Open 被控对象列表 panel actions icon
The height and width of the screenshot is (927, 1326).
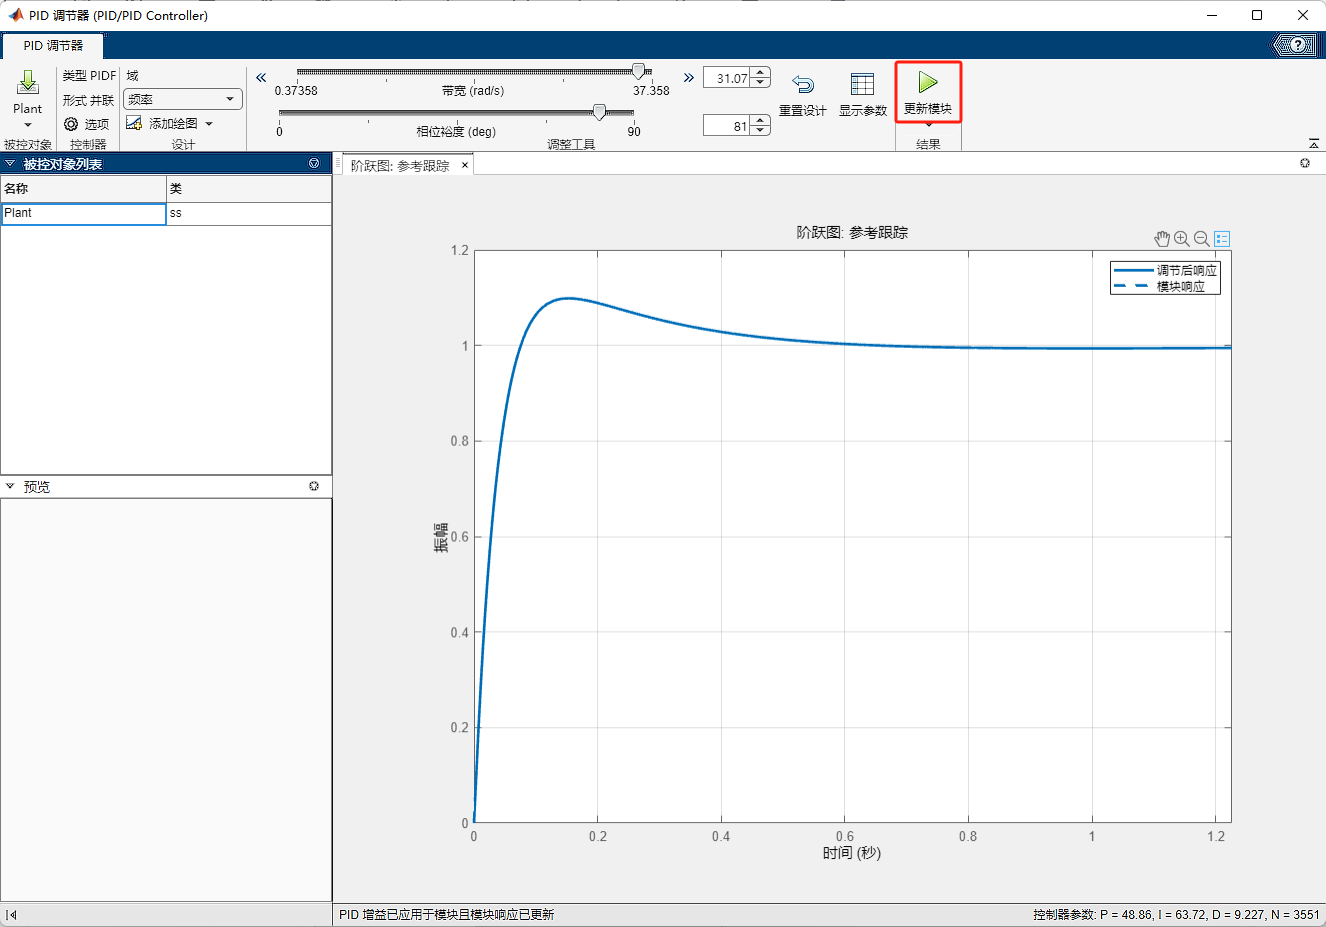pyautogui.click(x=314, y=163)
